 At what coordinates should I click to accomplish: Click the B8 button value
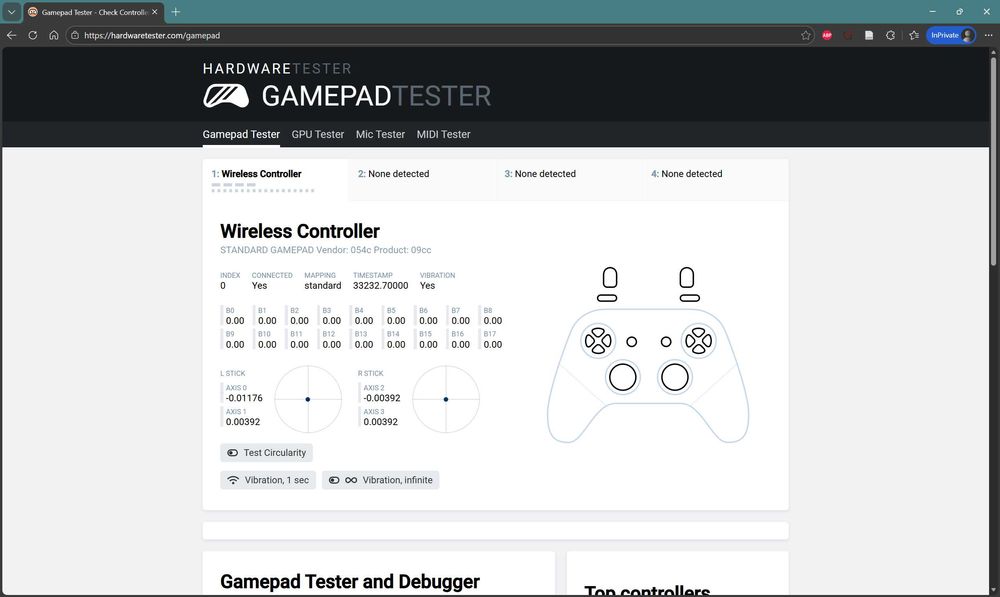492,321
